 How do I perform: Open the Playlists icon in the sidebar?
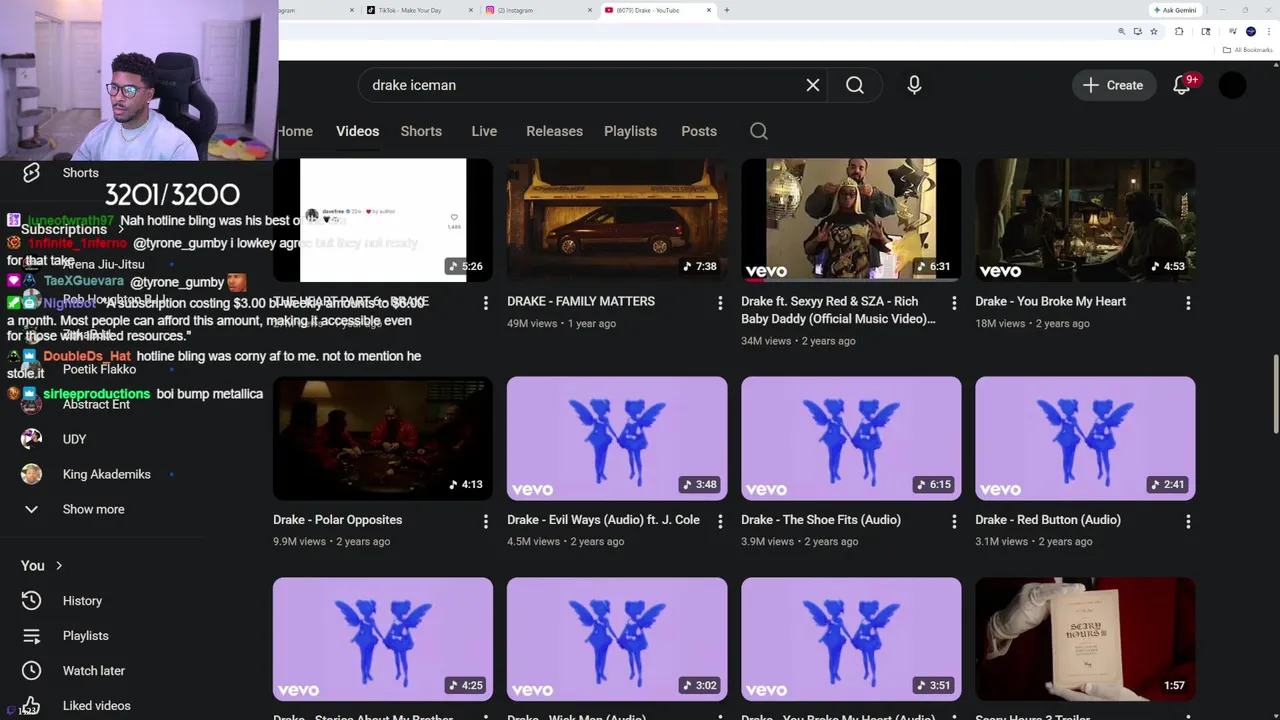click(x=31, y=636)
